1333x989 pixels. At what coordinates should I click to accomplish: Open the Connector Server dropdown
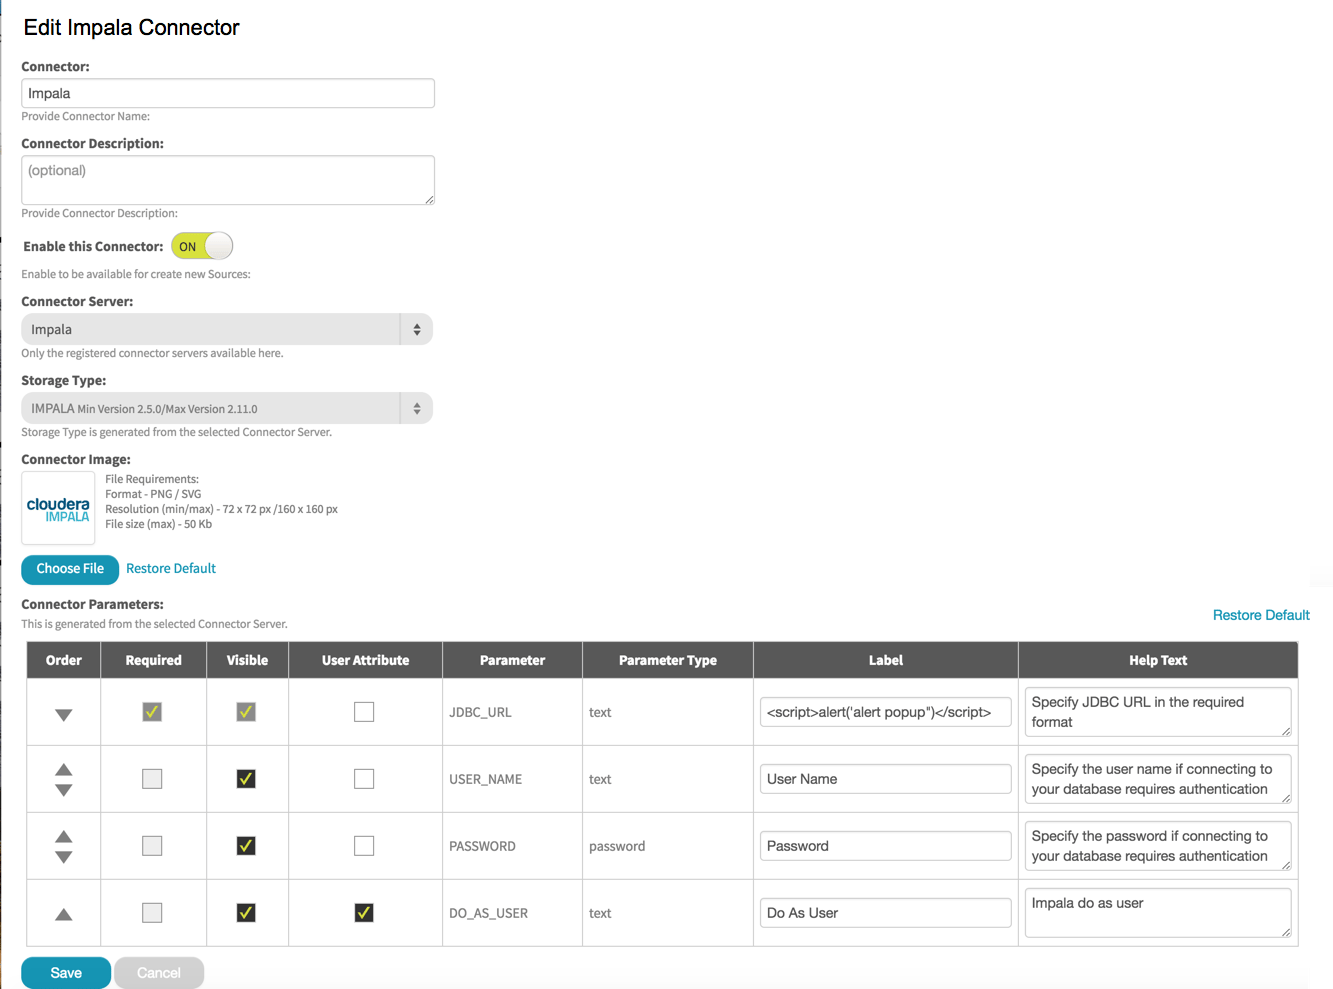click(227, 329)
